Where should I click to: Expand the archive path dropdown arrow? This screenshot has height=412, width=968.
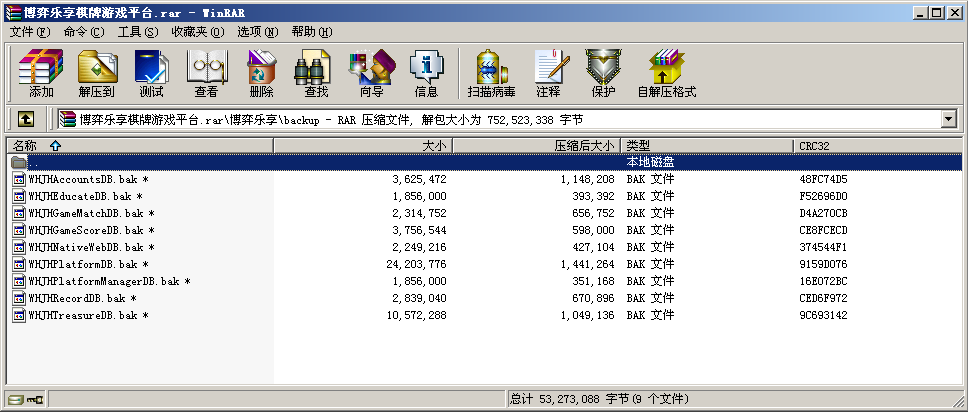pos(948,120)
